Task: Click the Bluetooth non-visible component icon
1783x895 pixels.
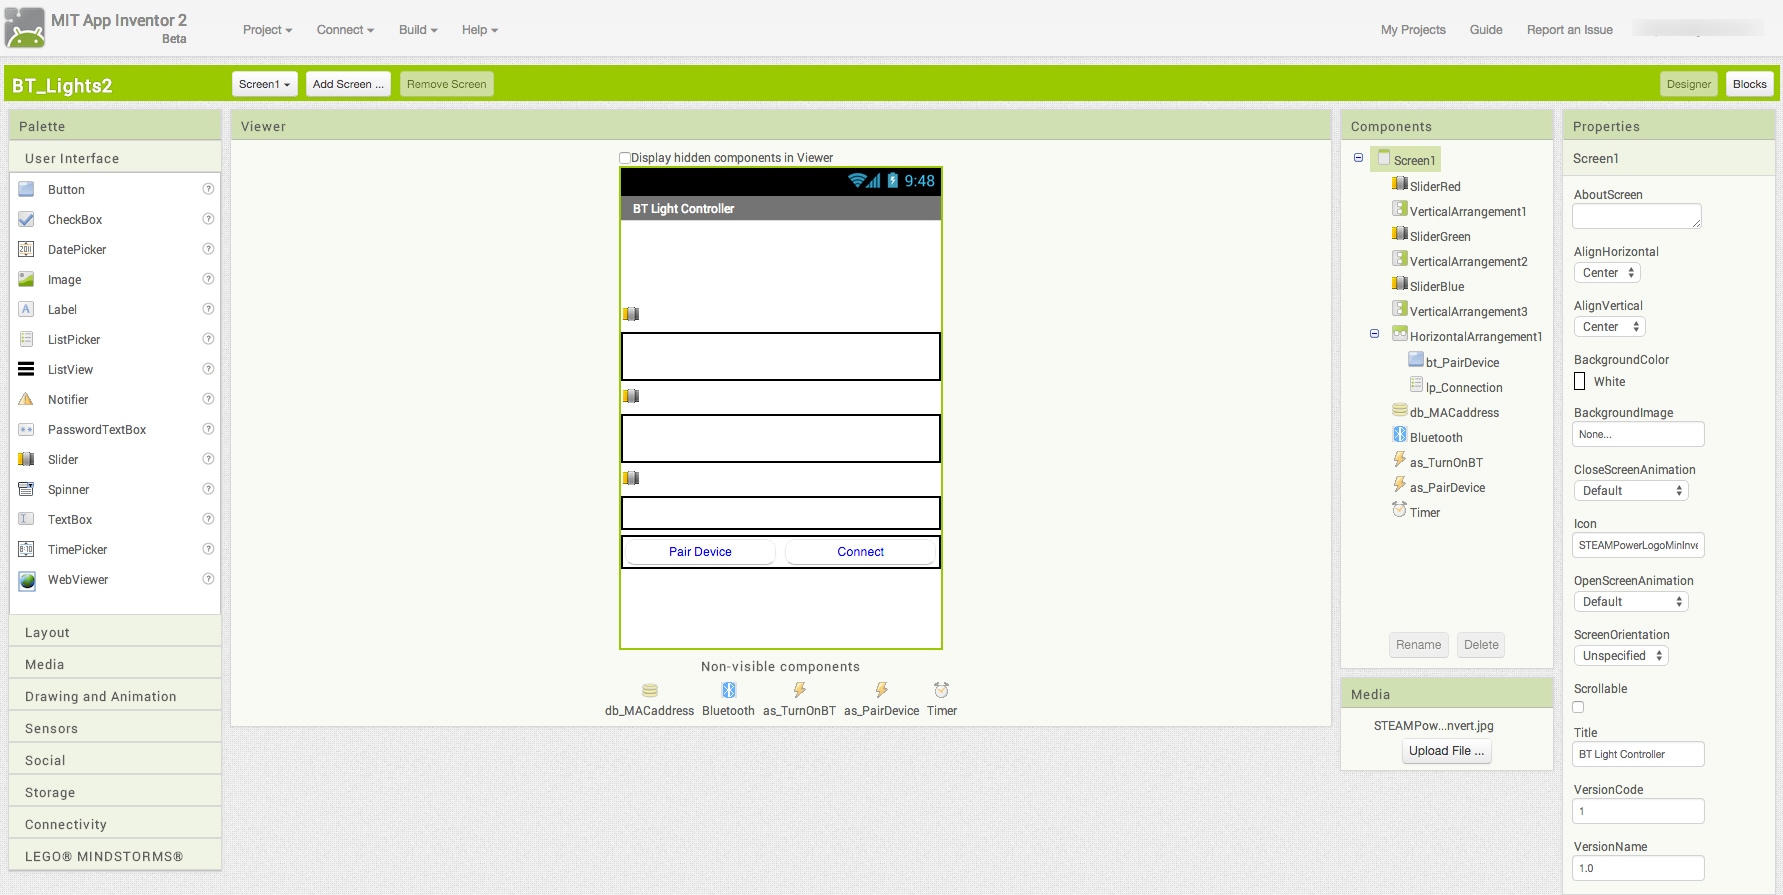Action: tap(728, 690)
